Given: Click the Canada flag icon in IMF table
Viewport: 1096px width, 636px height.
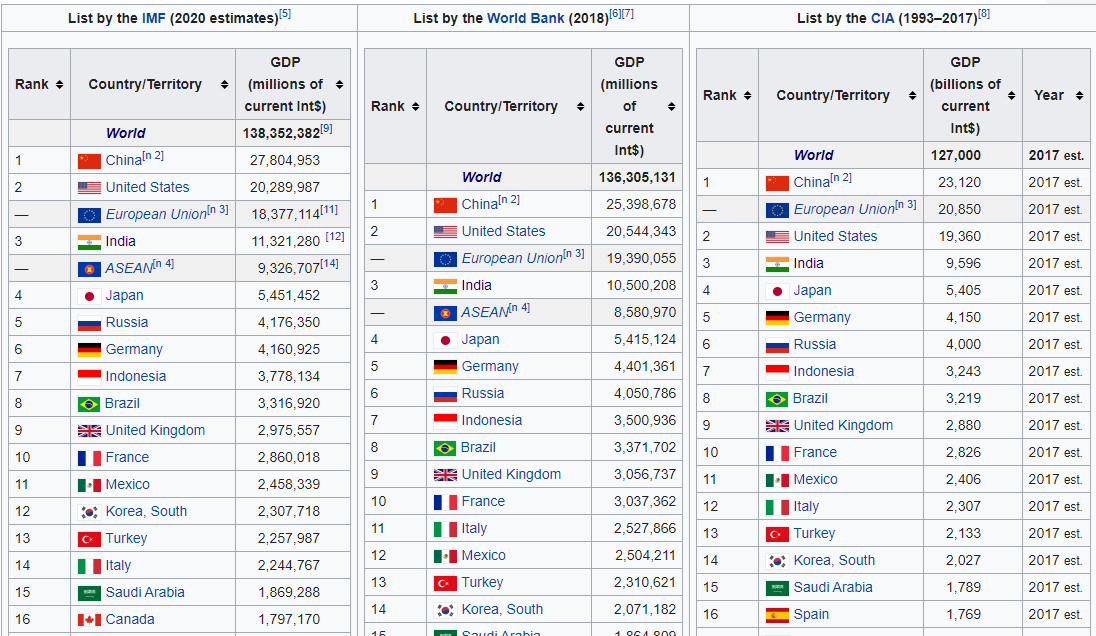Looking at the screenshot, I should [89, 620].
